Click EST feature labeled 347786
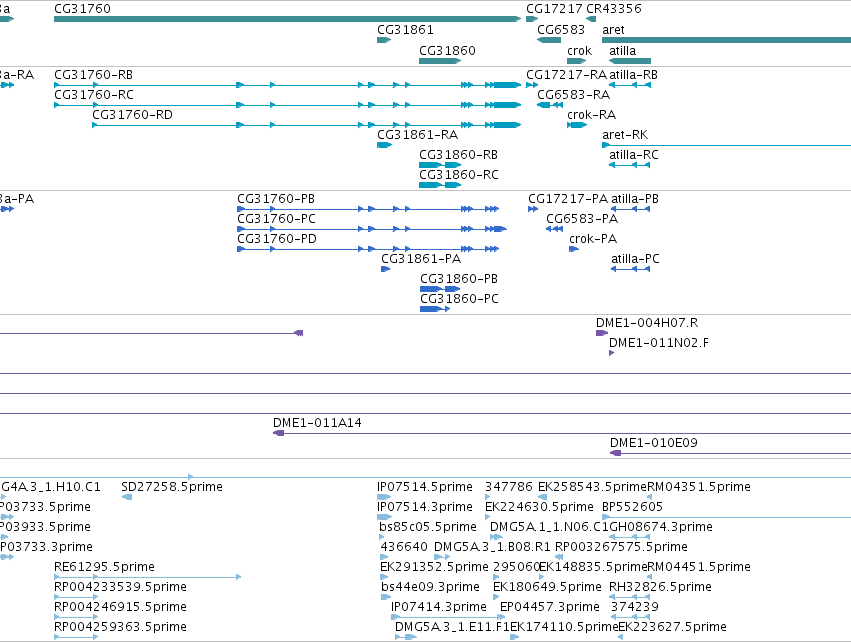The width and height of the screenshot is (851, 642). click(x=509, y=487)
